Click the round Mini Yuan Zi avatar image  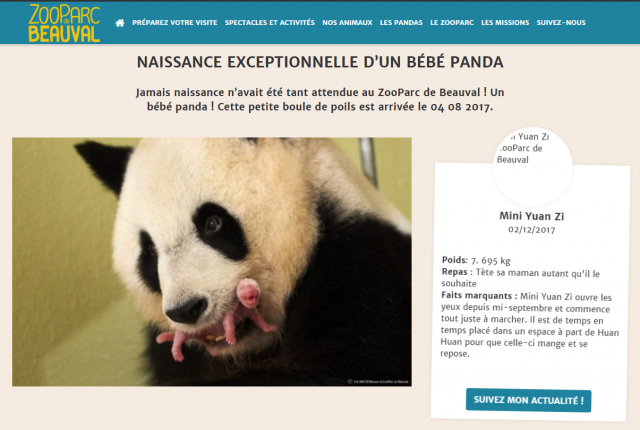[x=532, y=166]
